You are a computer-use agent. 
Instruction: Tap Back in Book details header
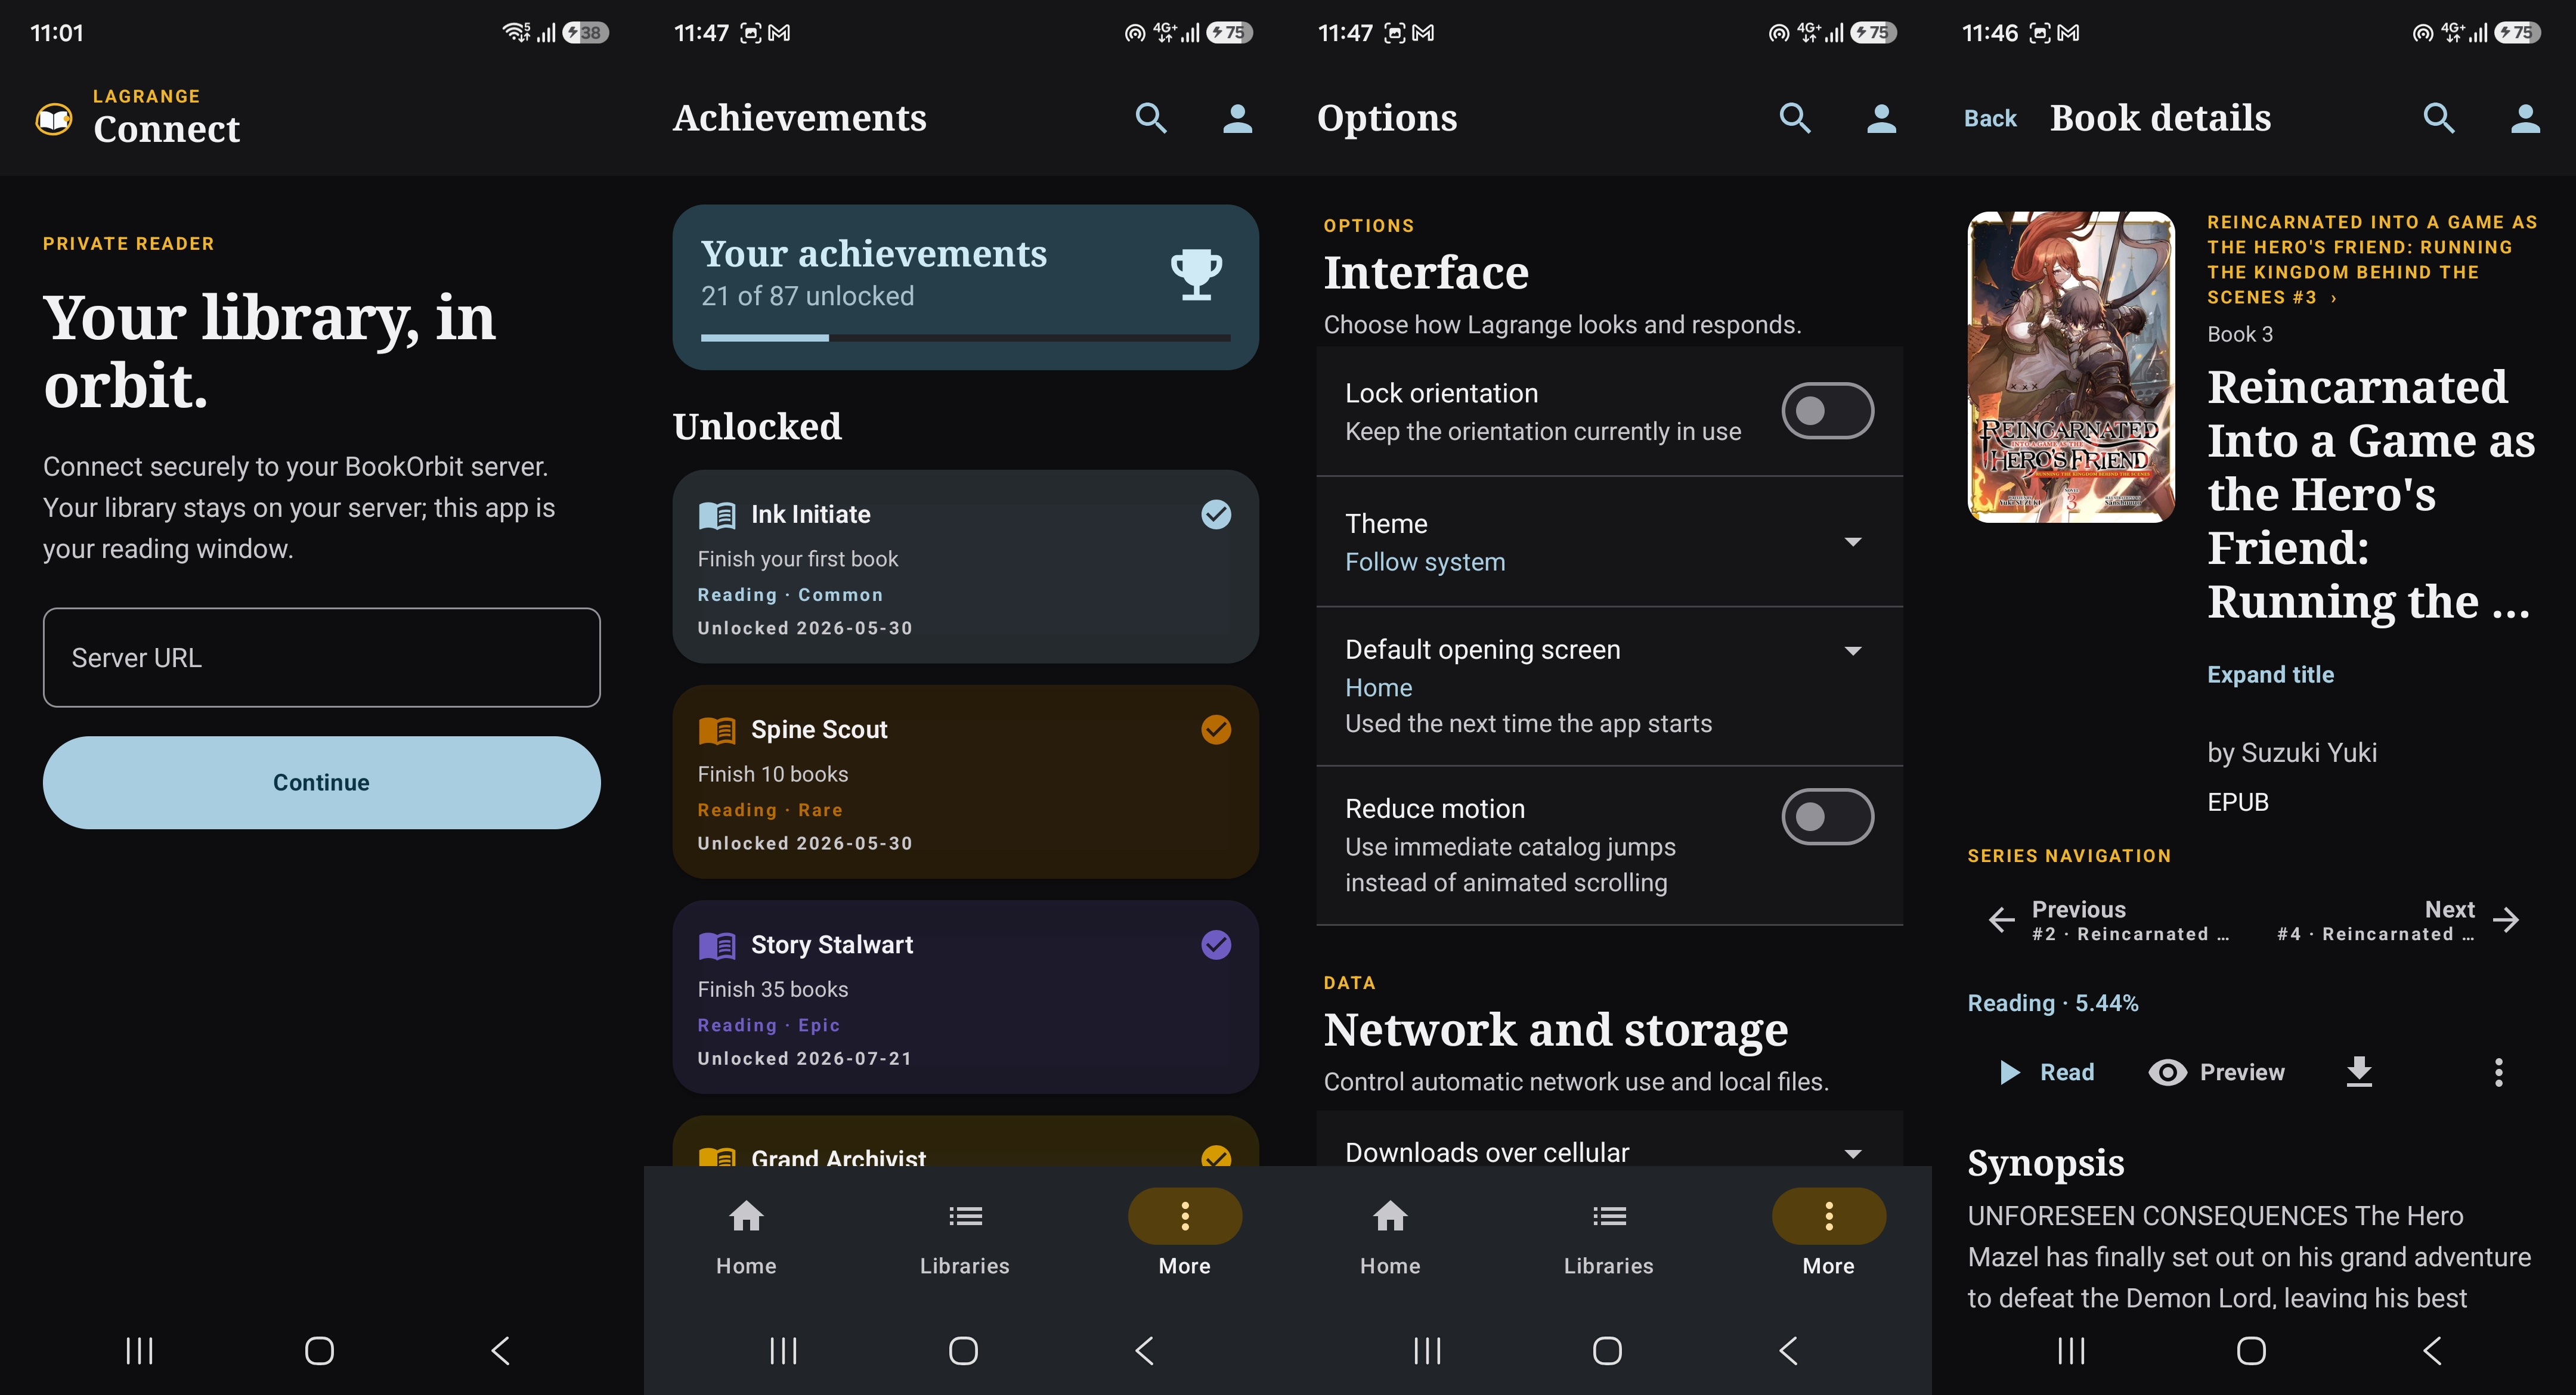pyautogui.click(x=1990, y=119)
